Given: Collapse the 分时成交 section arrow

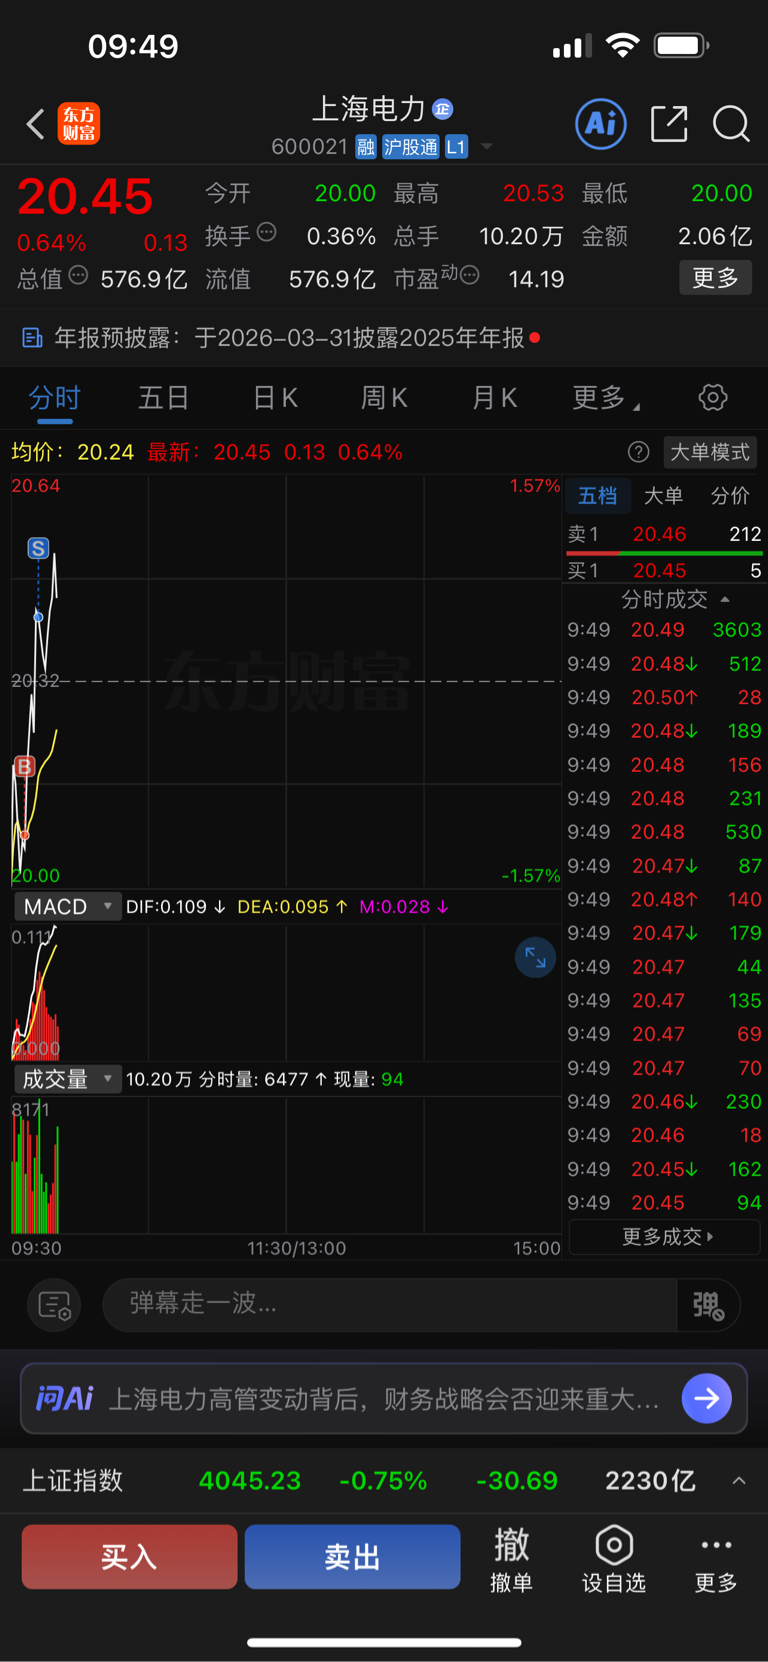Looking at the screenshot, I should 725,600.
